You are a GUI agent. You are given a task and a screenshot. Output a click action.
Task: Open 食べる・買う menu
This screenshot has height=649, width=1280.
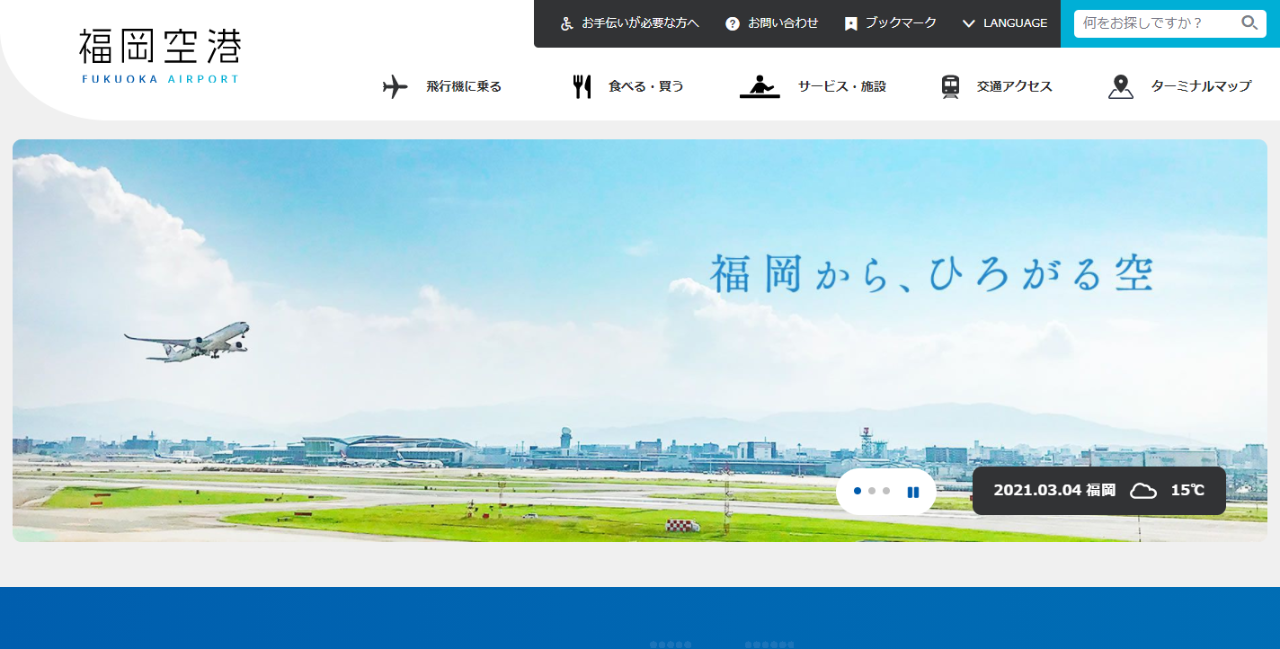(646, 87)
